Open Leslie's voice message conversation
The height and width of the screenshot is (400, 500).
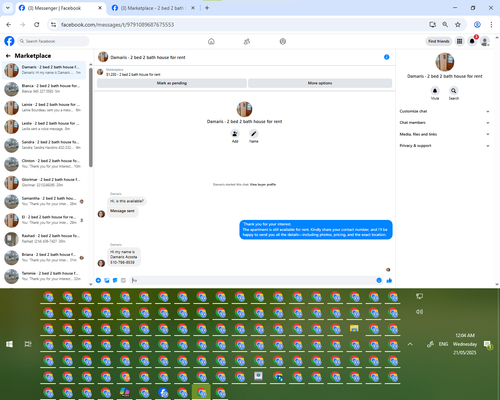pos(44,126)
